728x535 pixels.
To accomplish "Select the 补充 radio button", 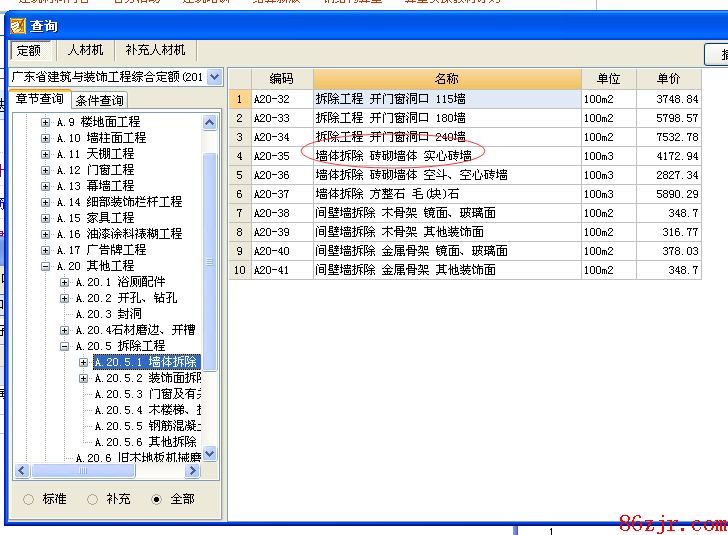I will click(92, 498).
